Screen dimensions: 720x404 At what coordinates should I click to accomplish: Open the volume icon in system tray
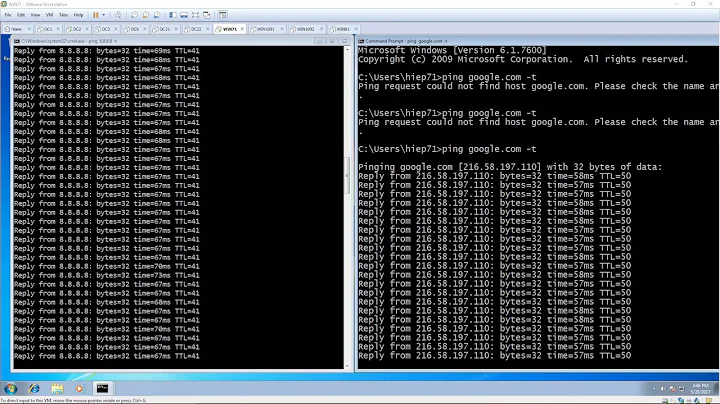(x=664, y=389)
